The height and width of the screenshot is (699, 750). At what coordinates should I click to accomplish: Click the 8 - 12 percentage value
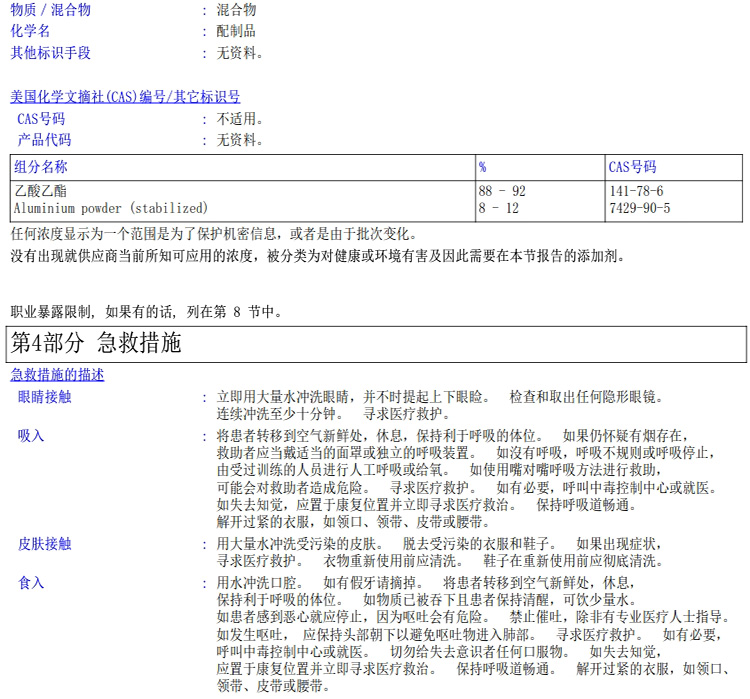tap(498, 208)
